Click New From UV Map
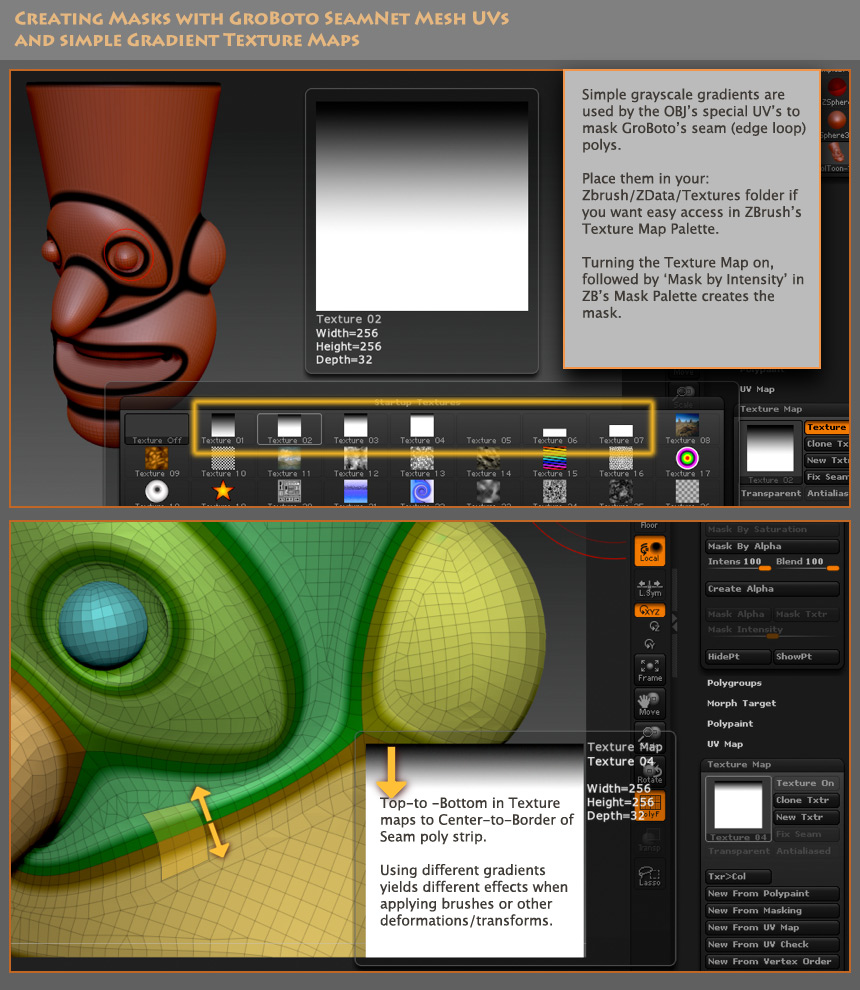The image size is (860, 990). pyautogui.click(x=772, y=927)
